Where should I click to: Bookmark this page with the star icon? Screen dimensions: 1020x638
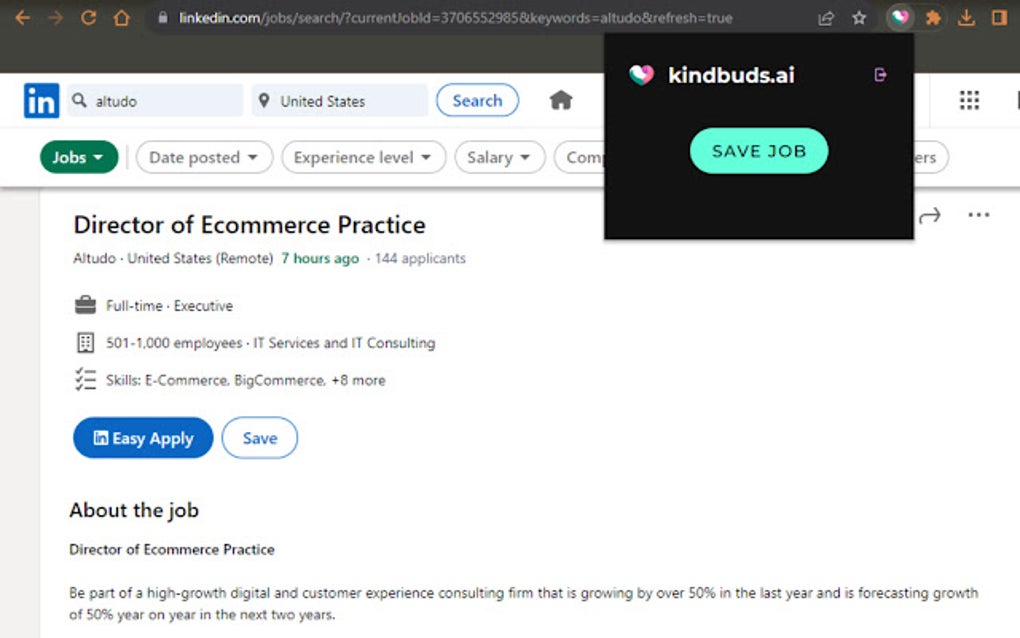(859, 18)
